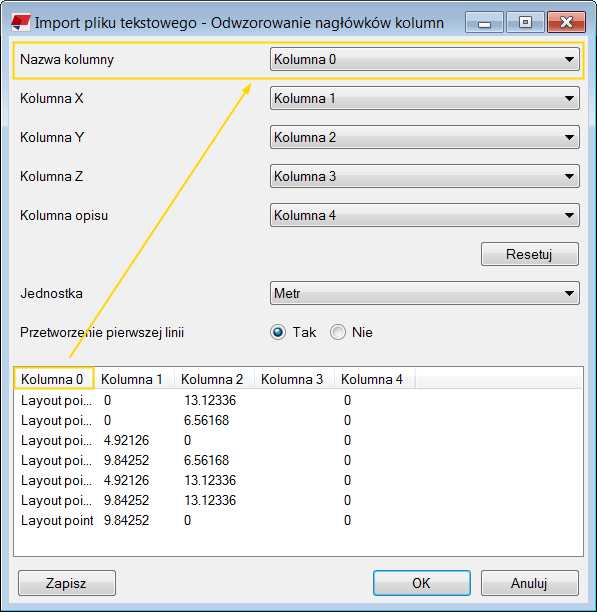Screen dimensions: 597x612
Task: Select the Kolumna 2 column header
Action: (x=214, y=379)
